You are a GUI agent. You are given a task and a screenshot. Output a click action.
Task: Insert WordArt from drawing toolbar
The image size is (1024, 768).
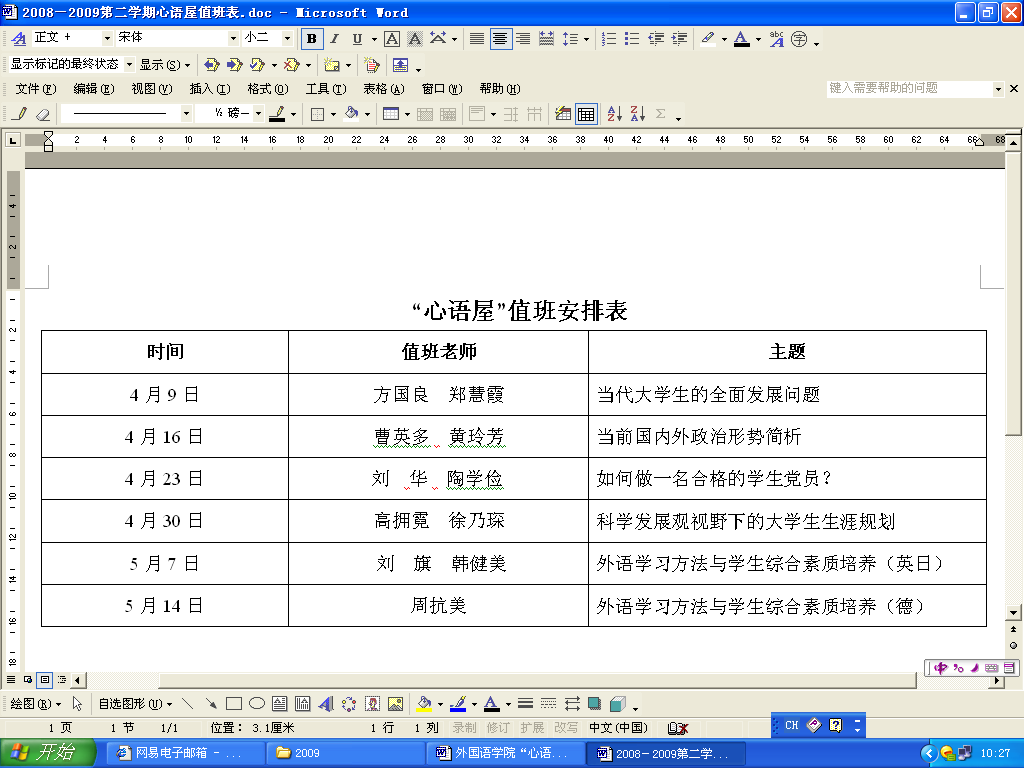[325, 703]
